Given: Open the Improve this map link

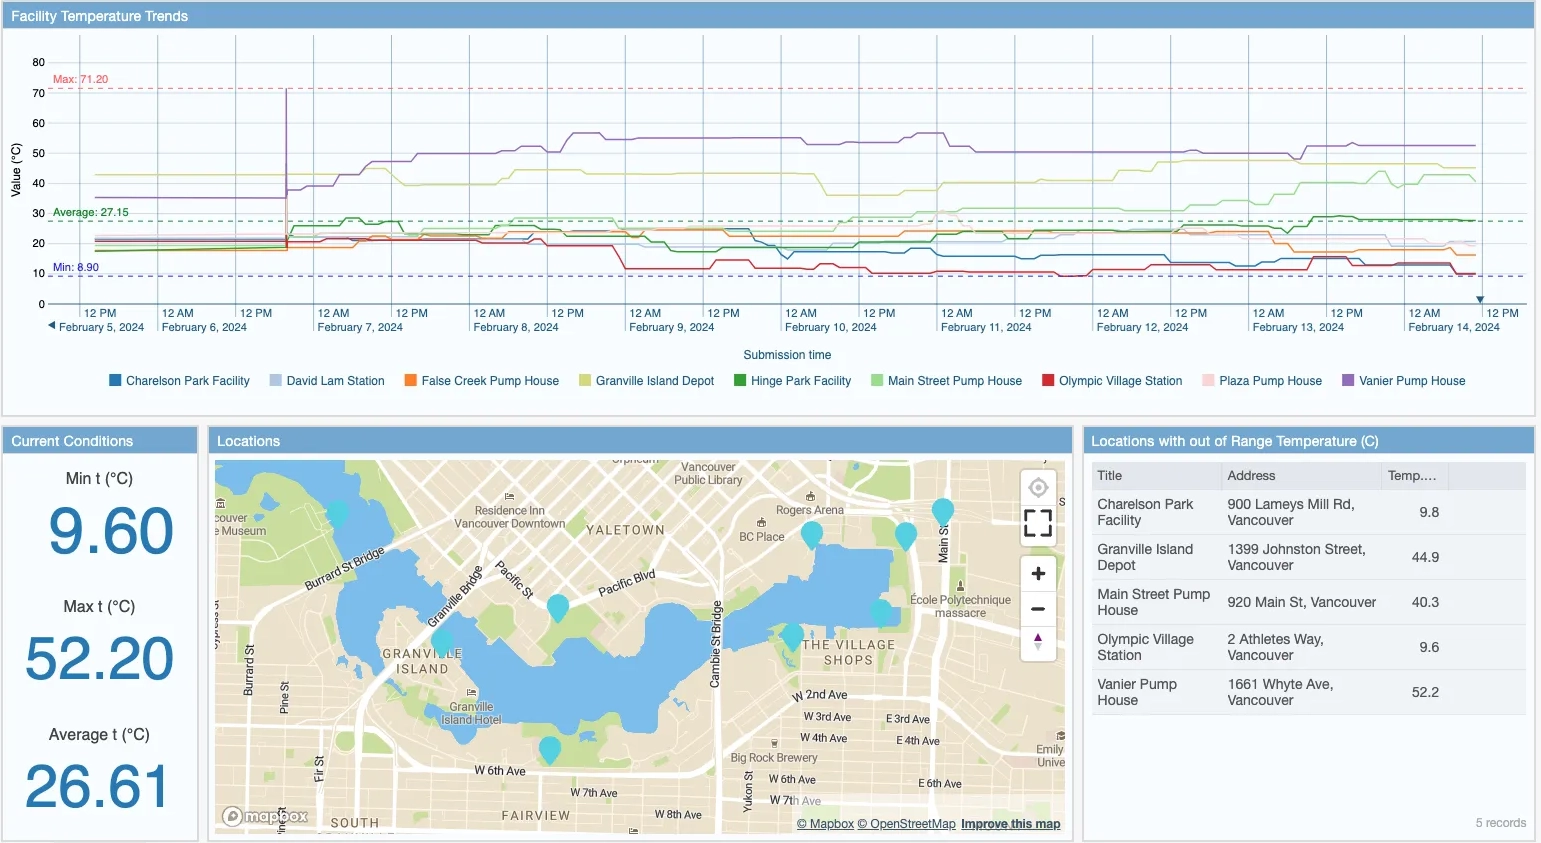Looking at the screenshot, I should pyautogui.click(x=1010, y=823).
